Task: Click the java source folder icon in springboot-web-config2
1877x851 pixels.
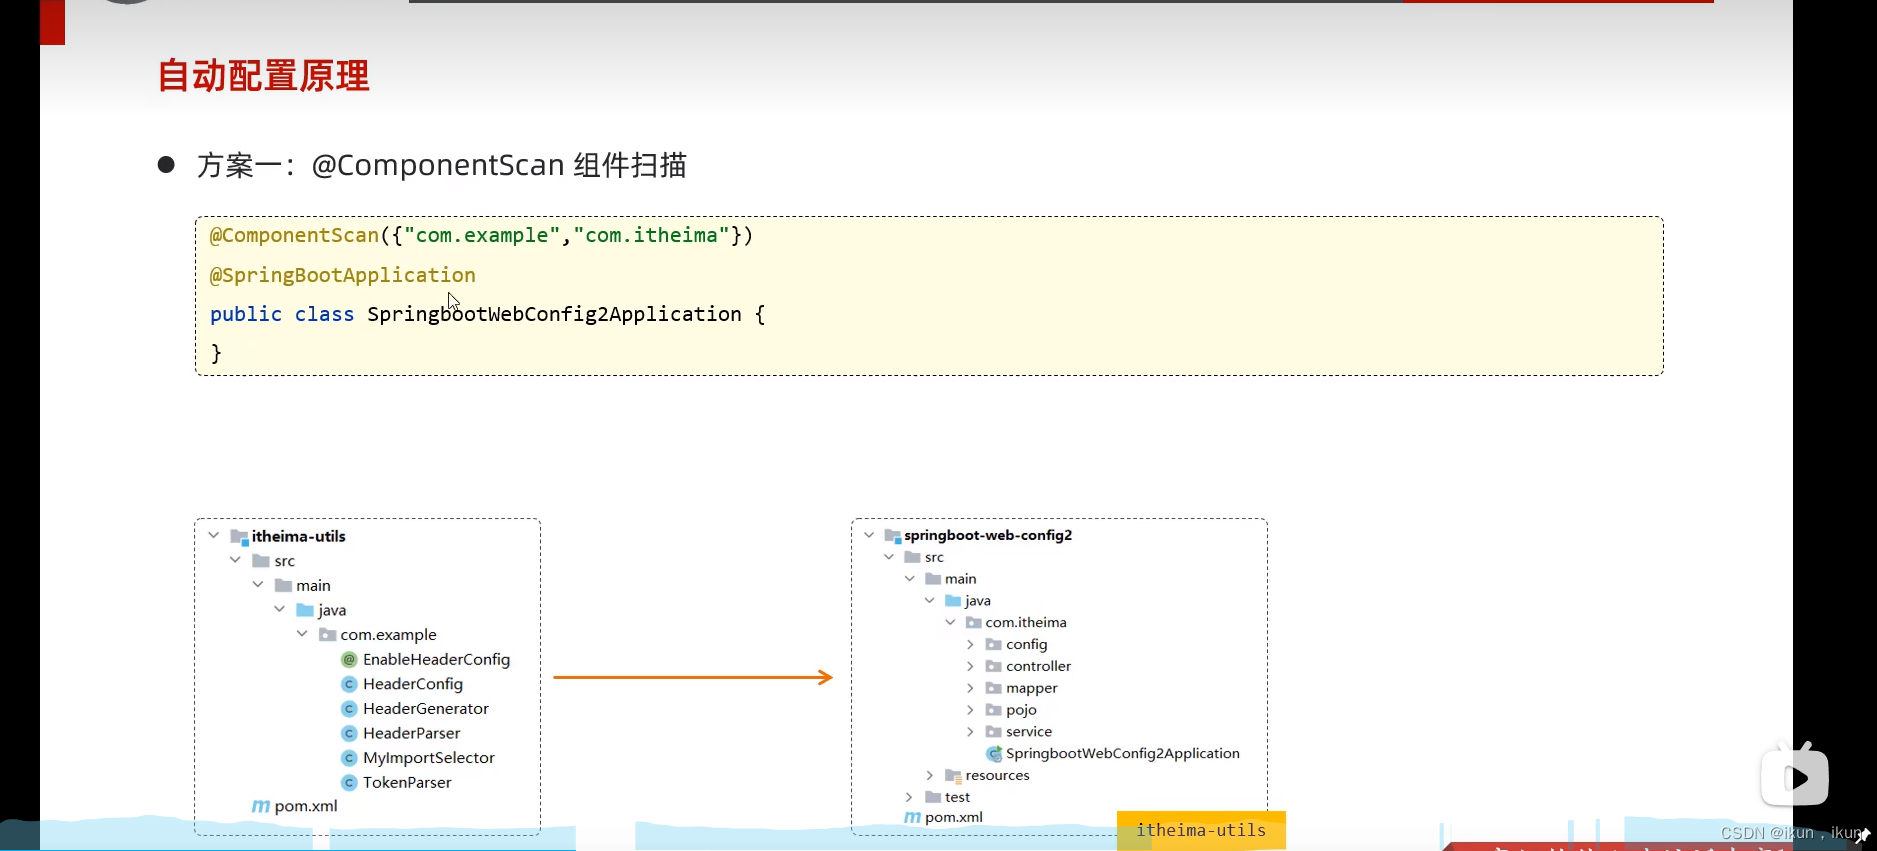Action: (953, 600)
